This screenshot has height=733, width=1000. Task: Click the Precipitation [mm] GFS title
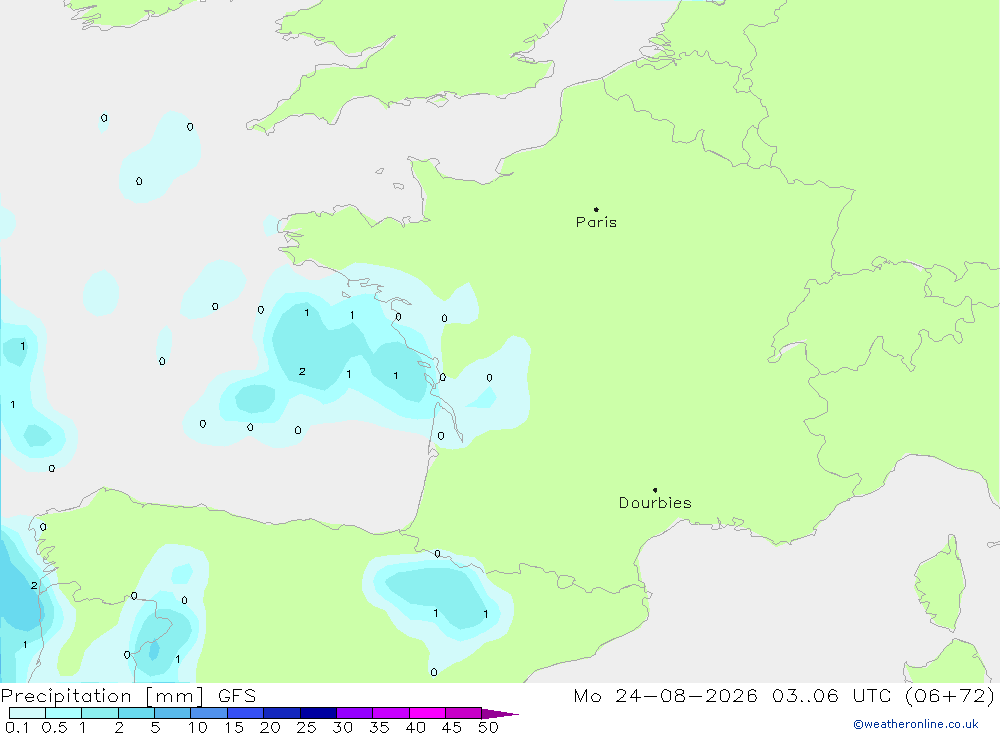[x=128, y=695]
